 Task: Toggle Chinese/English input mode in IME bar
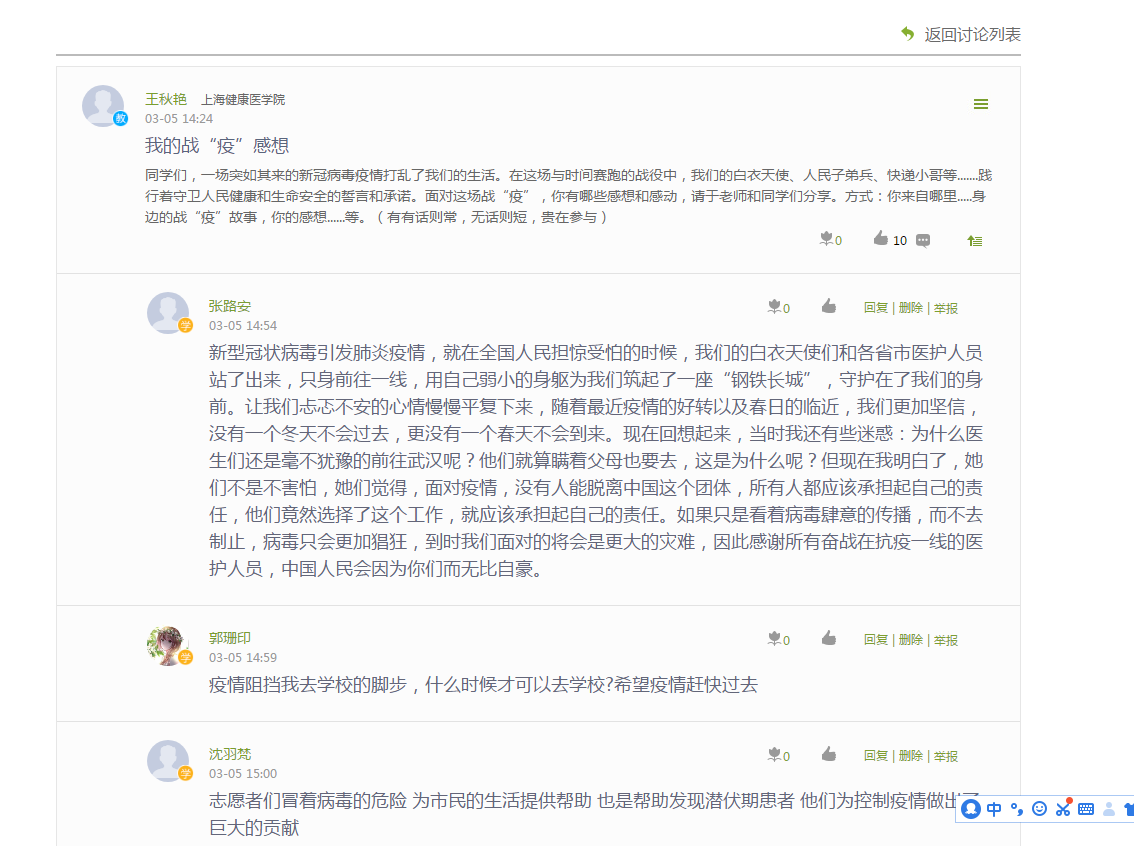click(x=994, y=809)
